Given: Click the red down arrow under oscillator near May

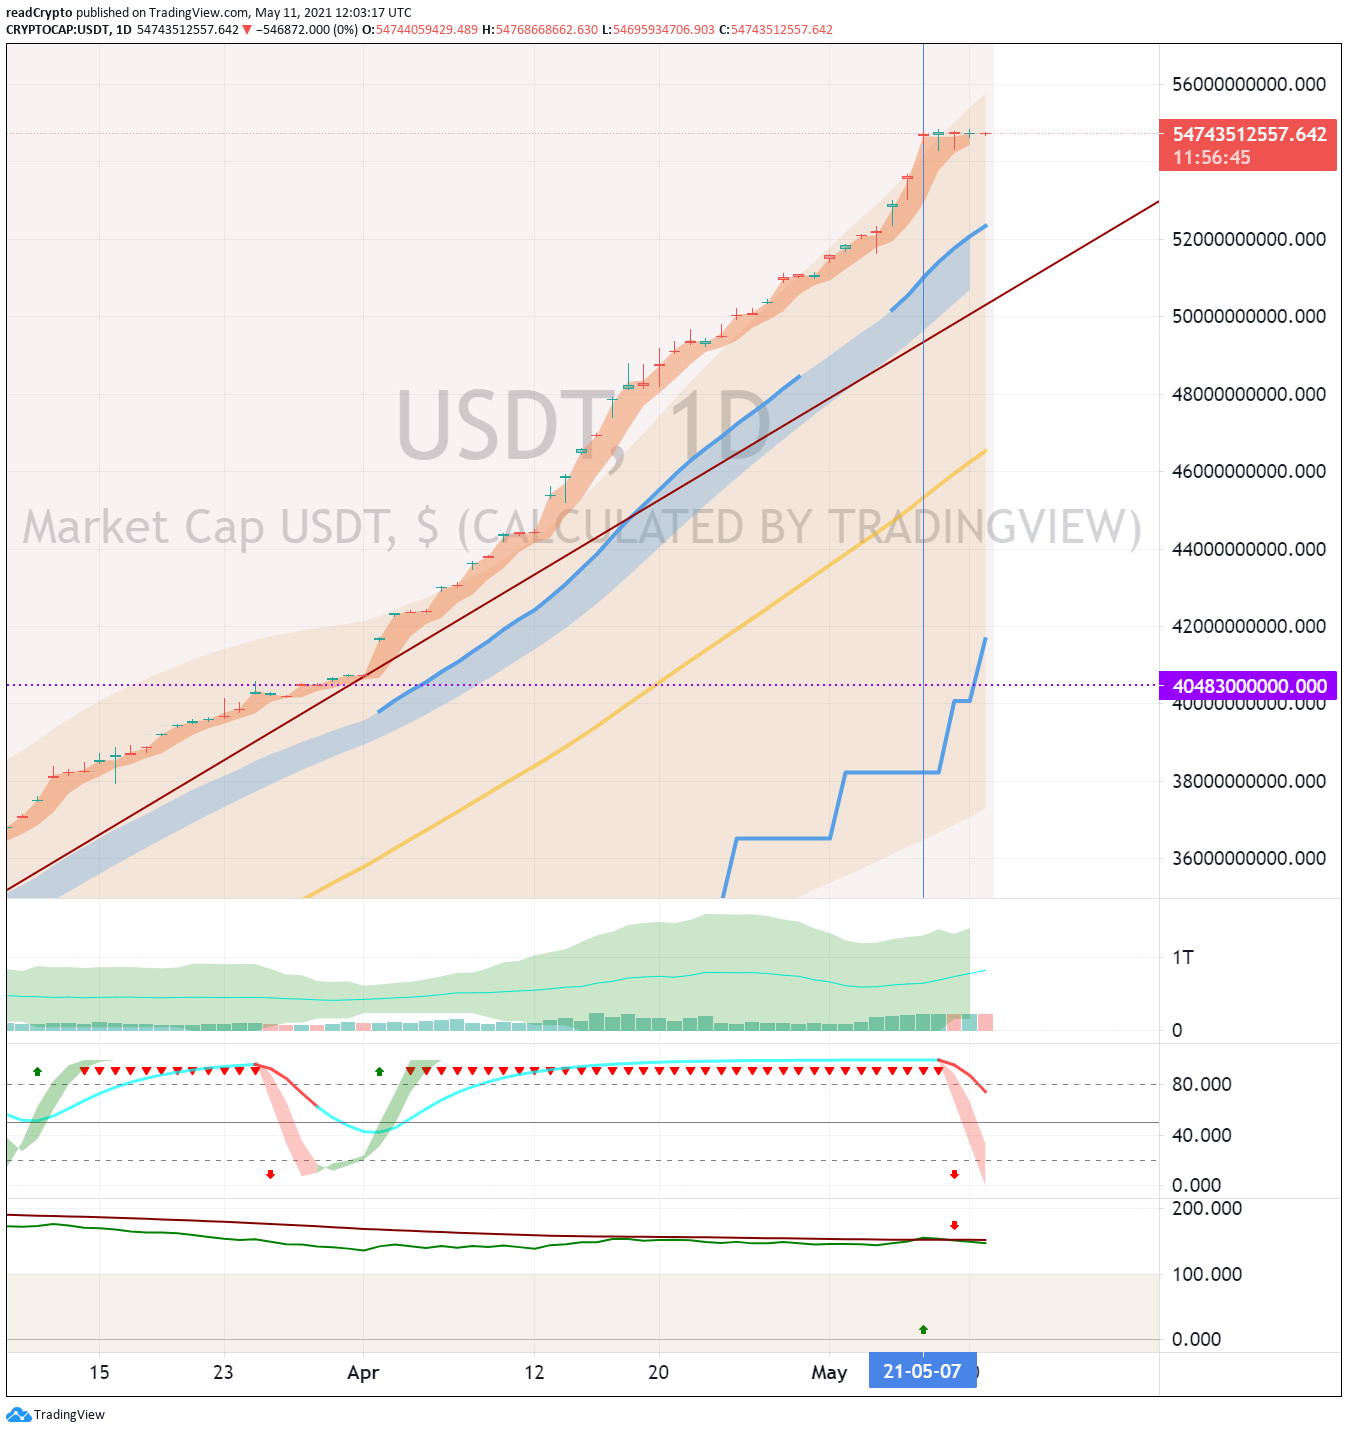Looking at the screenshot, I should (x=954, y=1174).
